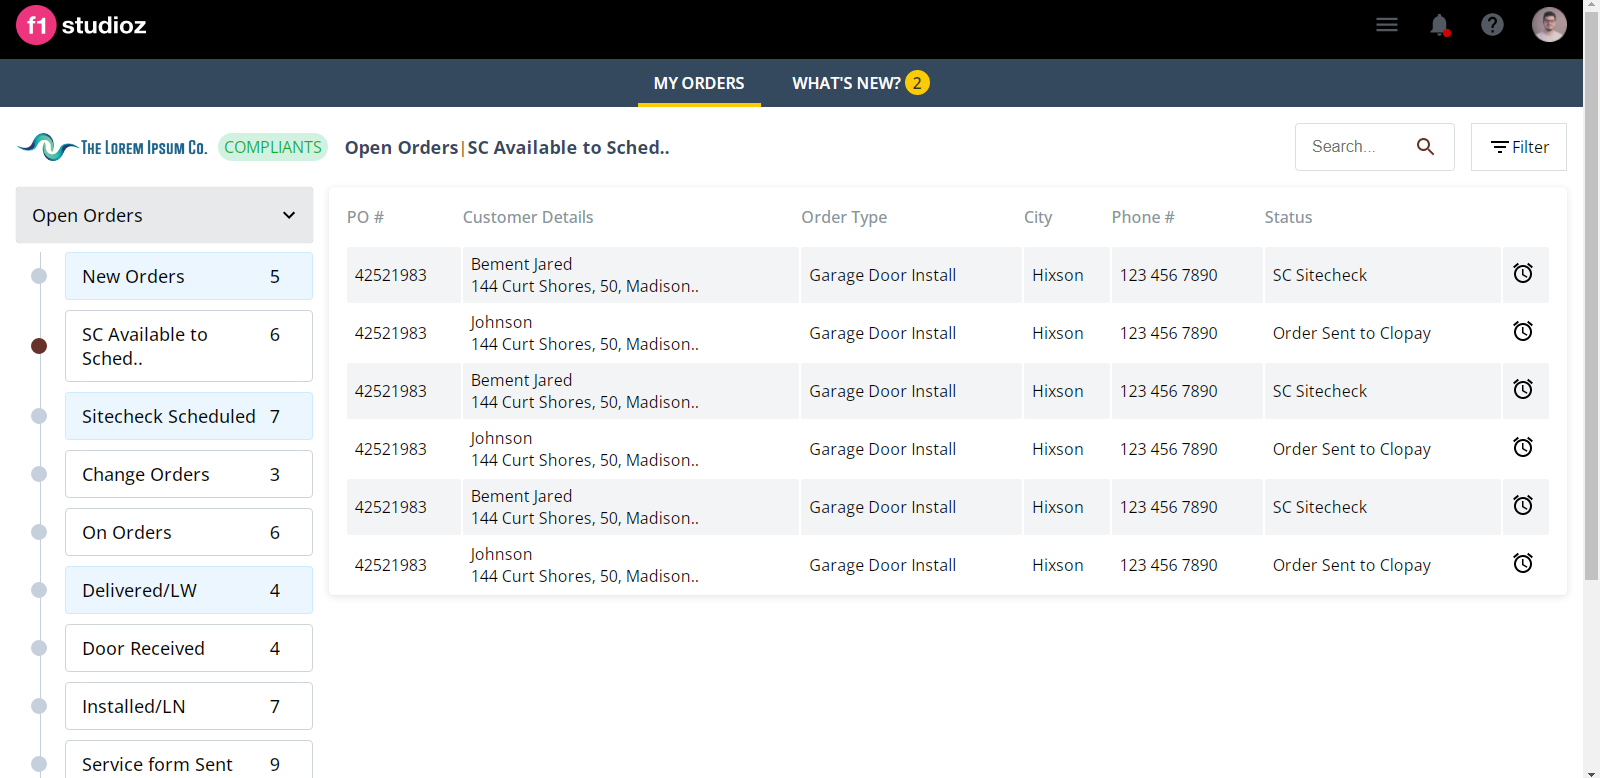This screenshot has height=778, width=1600.
Task: Switch to the MY ORDERS tab
Action: click(x=699, y=83)
